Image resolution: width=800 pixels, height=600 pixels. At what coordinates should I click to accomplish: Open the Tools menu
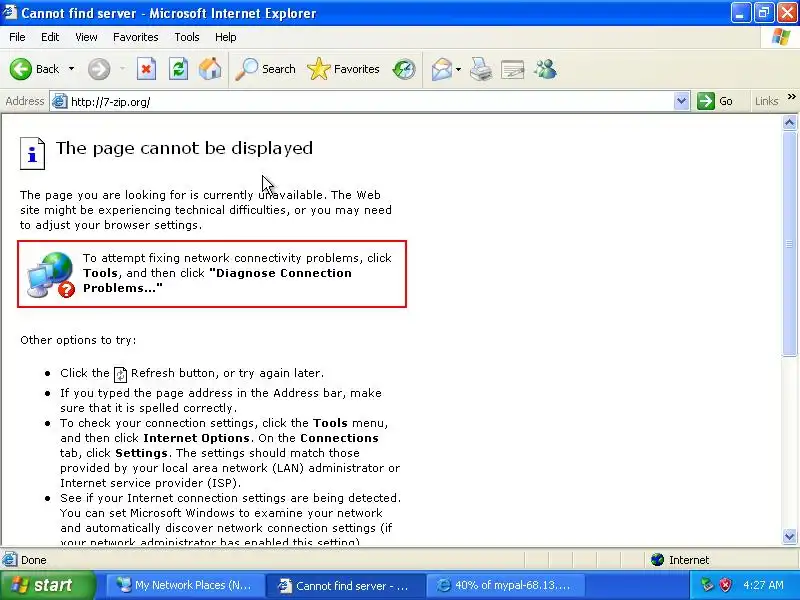(x=187, y=37)
